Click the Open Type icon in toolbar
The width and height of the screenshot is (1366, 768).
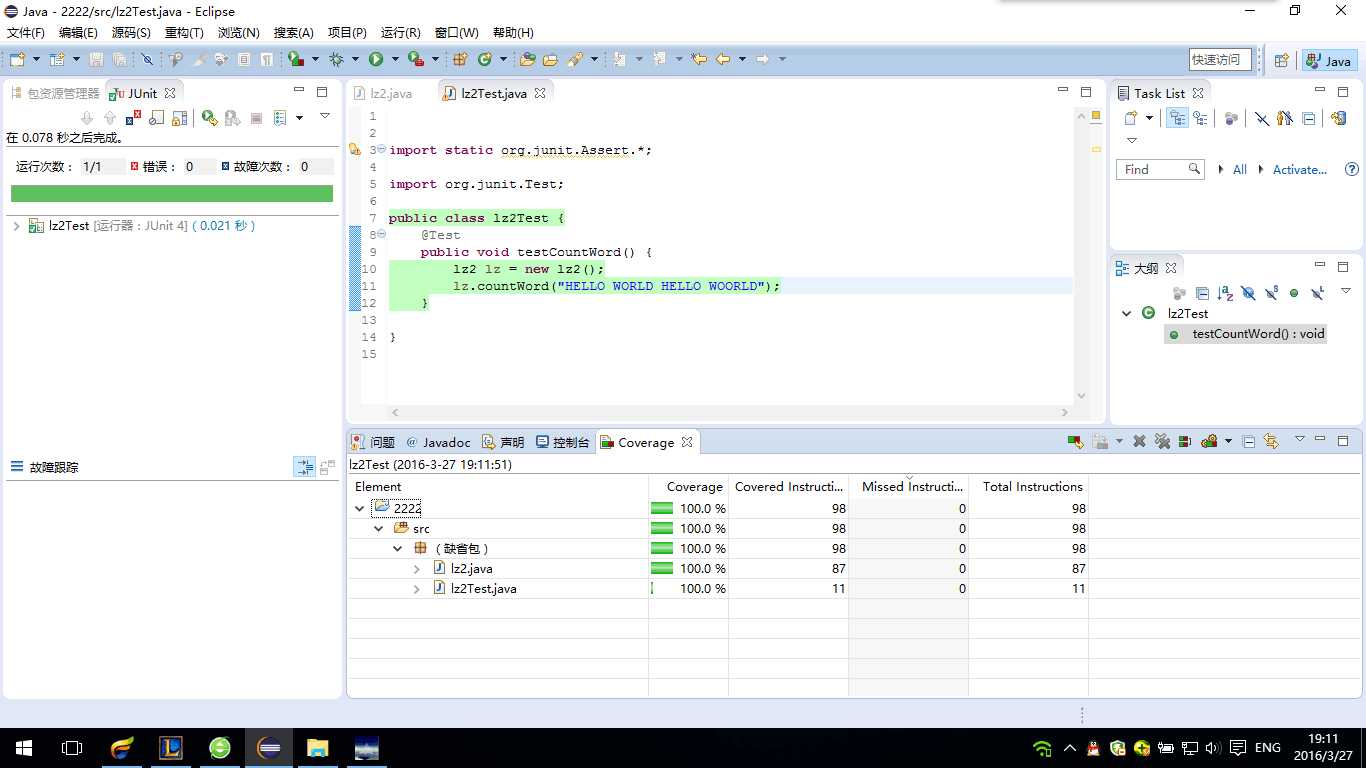tap(527, 59)
